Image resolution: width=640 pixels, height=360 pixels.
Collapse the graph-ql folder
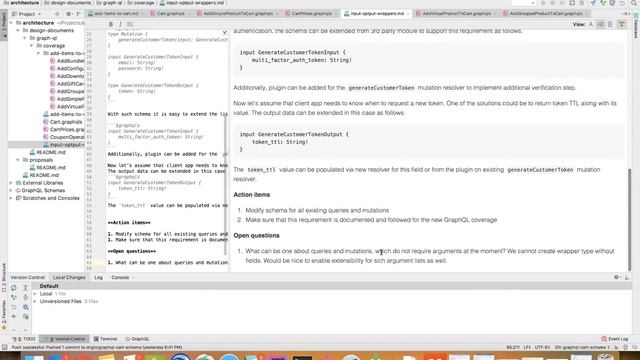point(25,38)
